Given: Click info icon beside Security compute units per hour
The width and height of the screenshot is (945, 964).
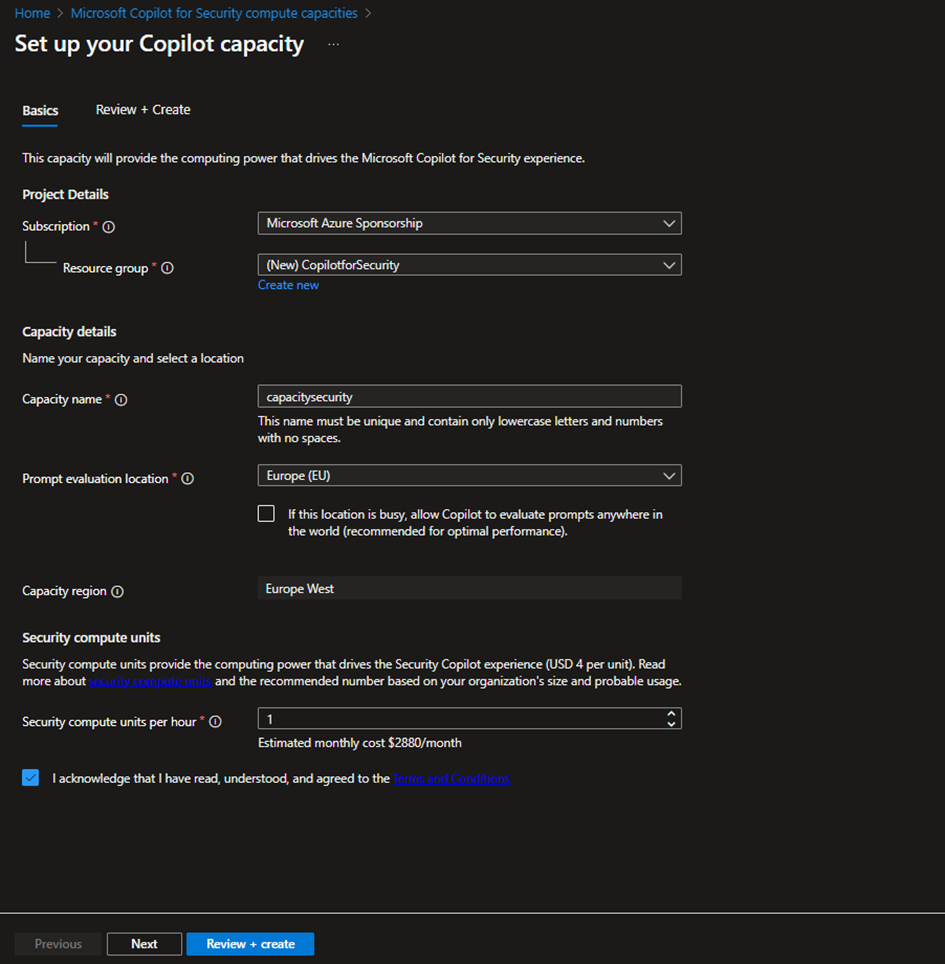Looking at the screenshot, I should point(215,722).
